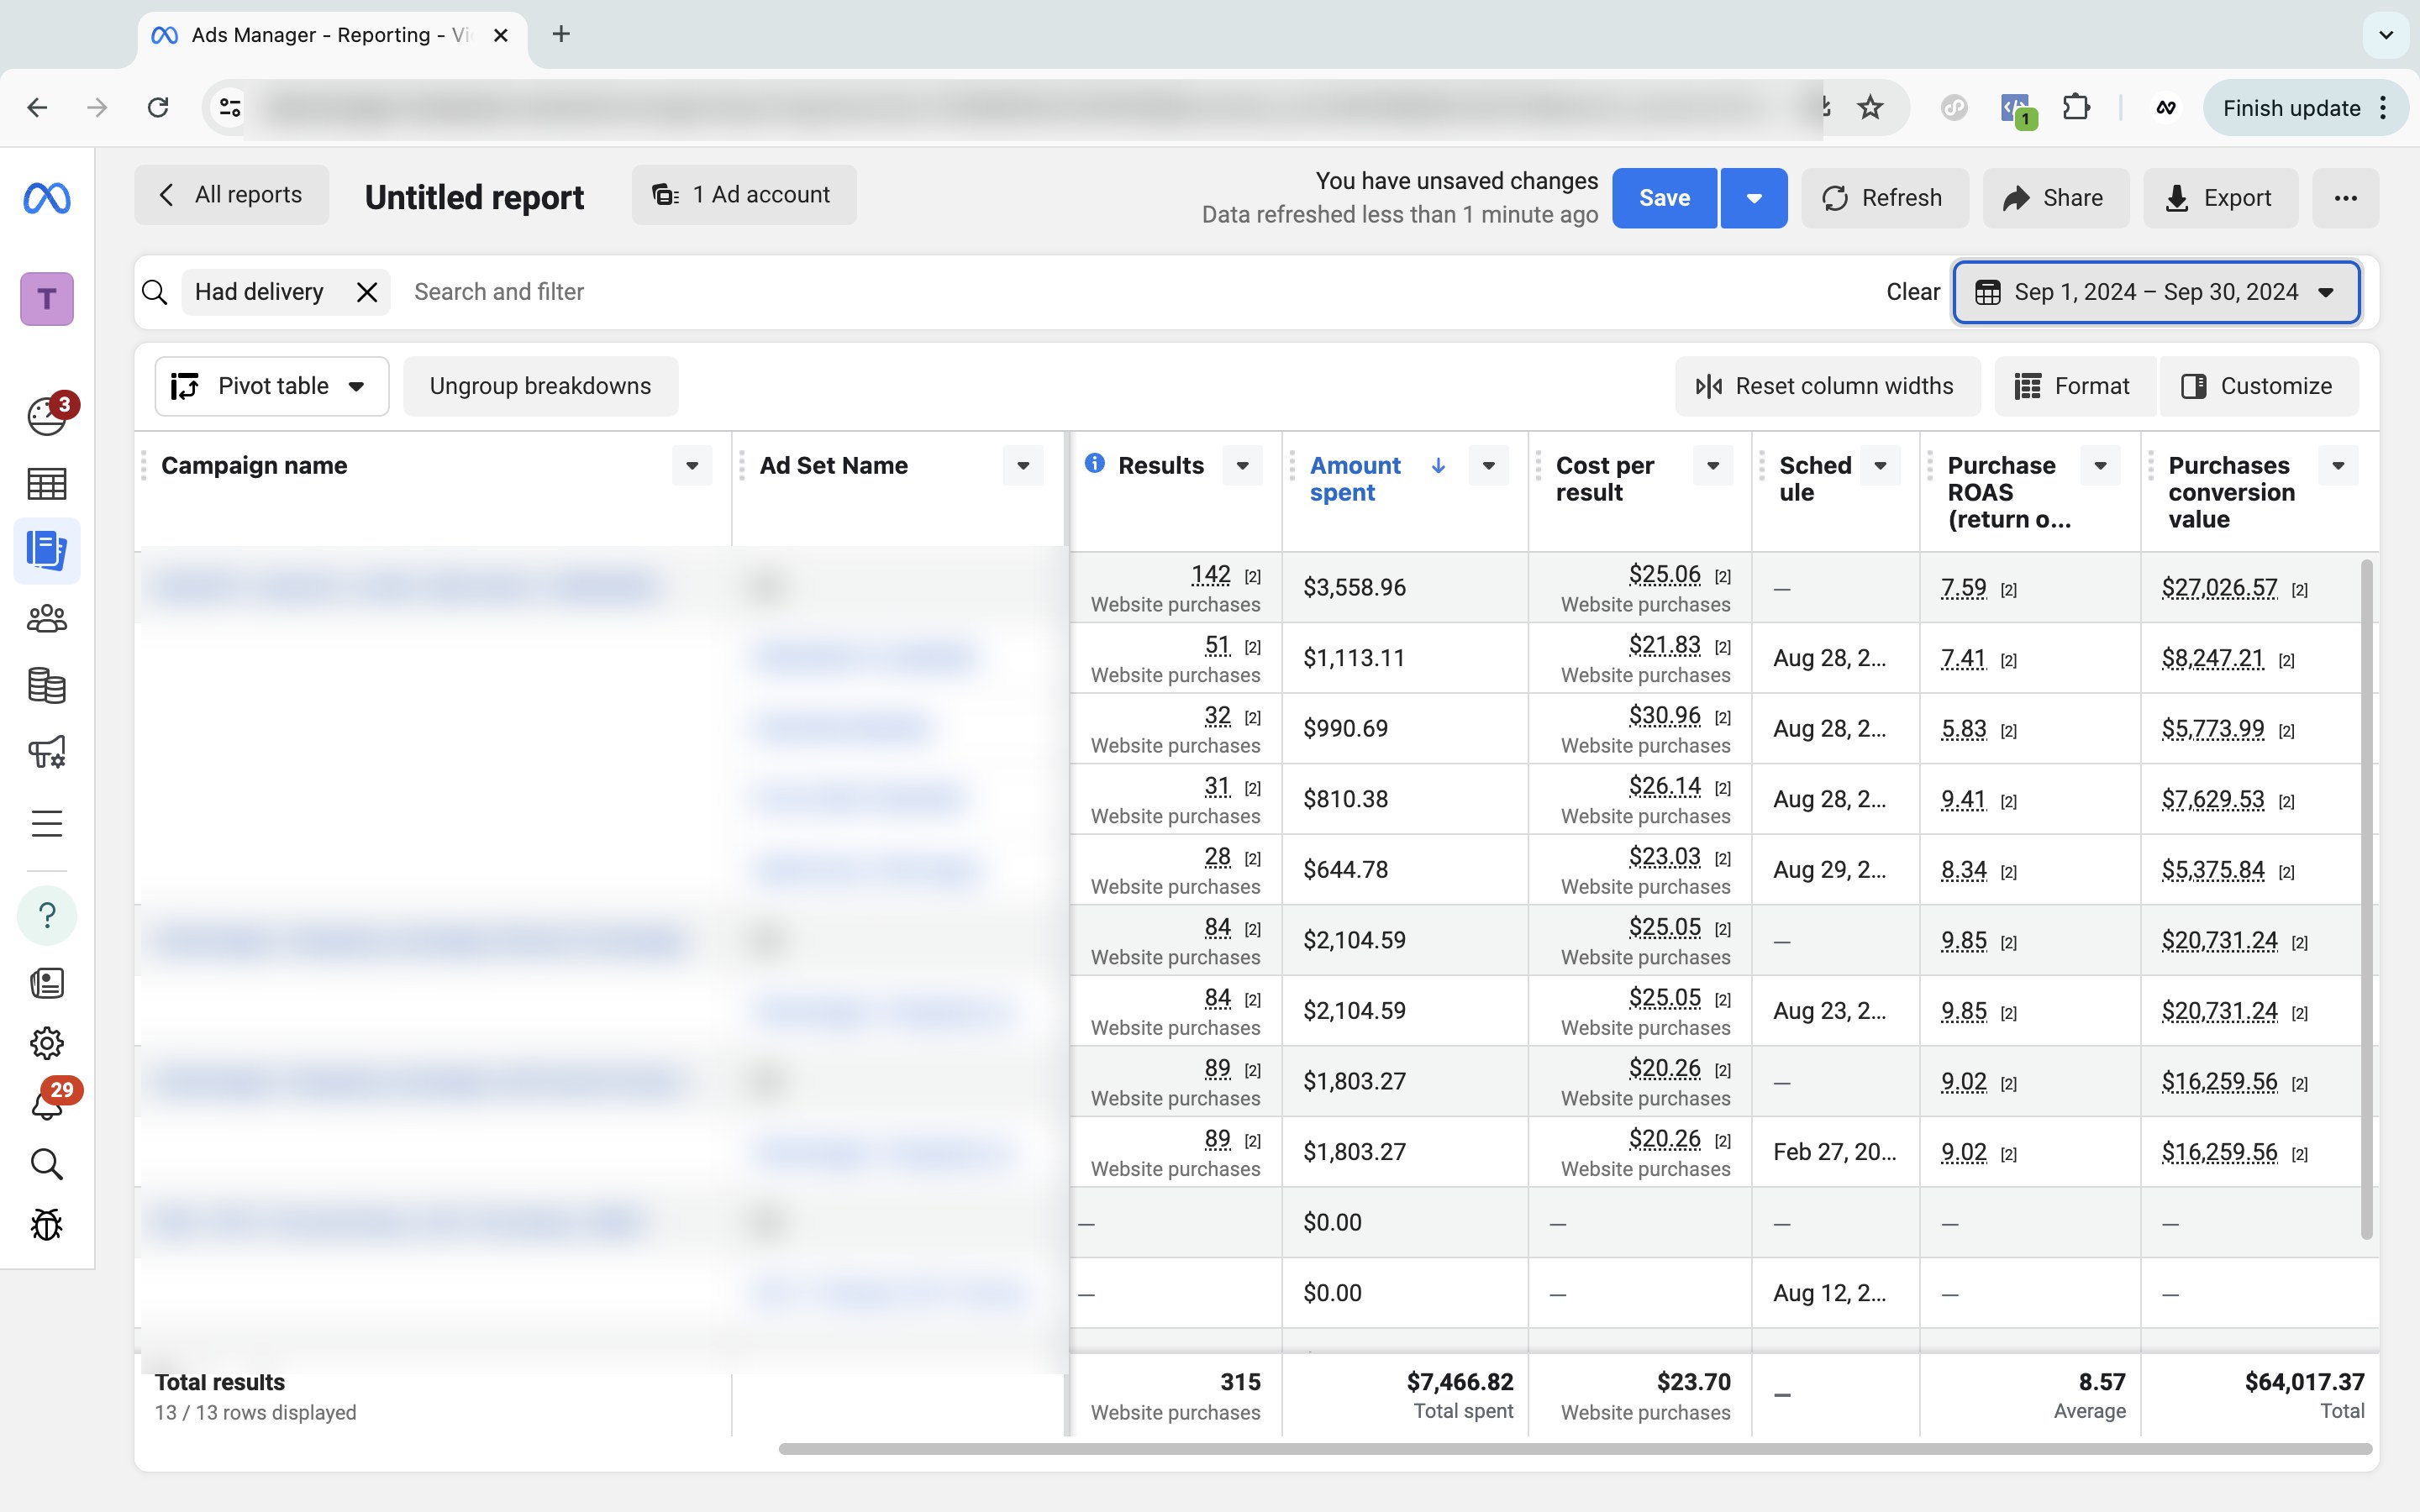The image size is (2420, 1512).
Task: Select the Ads reporting sidebar icon
Action: click(47, 551)
